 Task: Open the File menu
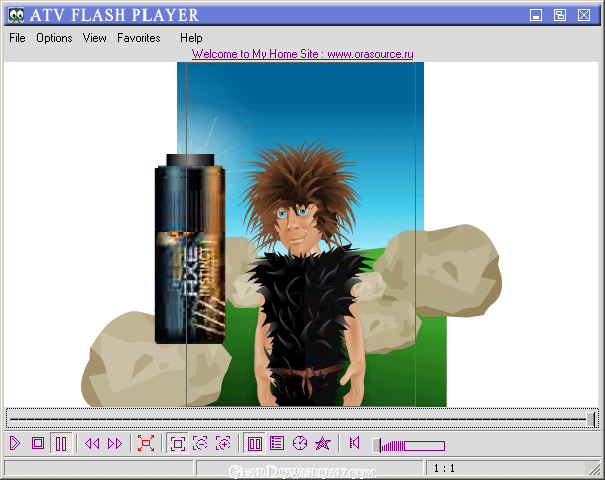(x=17, y=38)
